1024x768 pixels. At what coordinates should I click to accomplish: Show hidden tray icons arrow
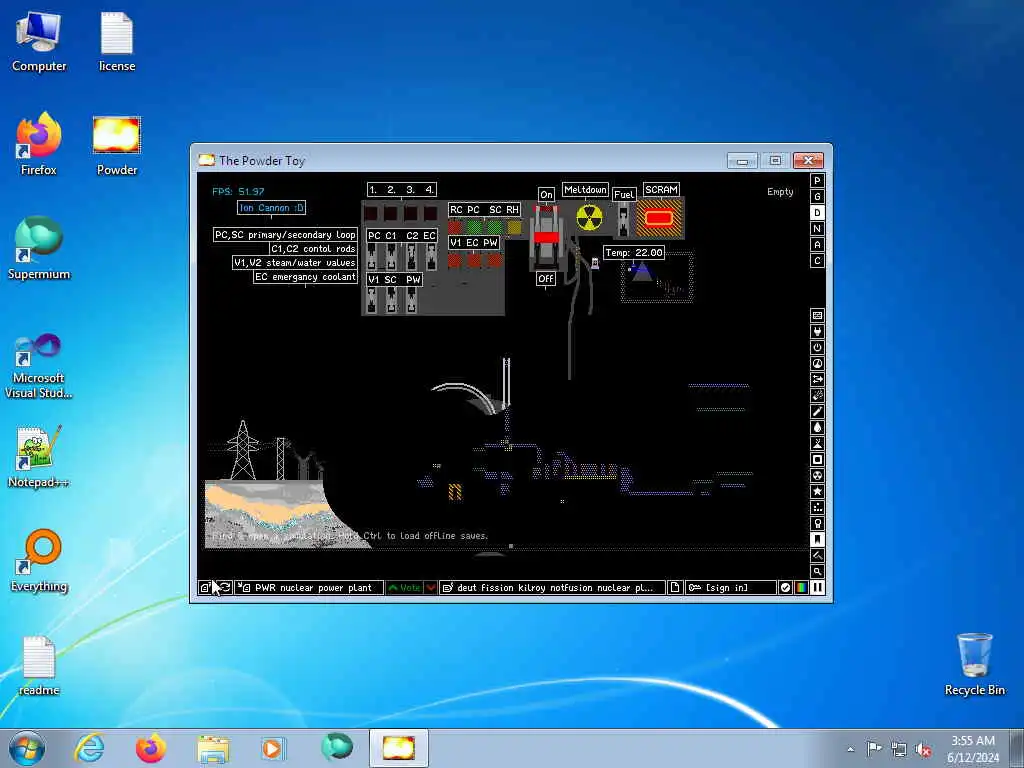(850, 749)
